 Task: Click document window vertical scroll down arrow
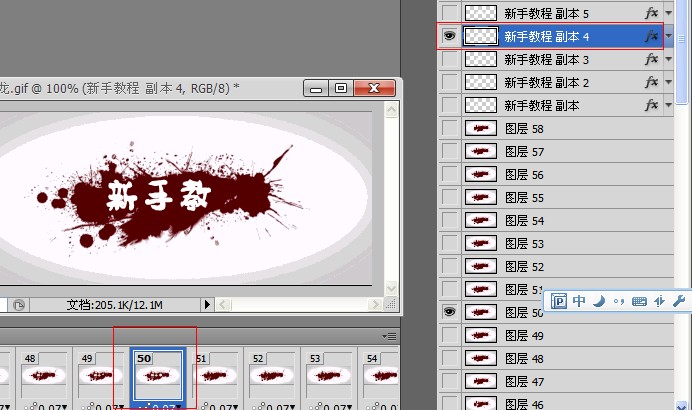pos(391,288)
